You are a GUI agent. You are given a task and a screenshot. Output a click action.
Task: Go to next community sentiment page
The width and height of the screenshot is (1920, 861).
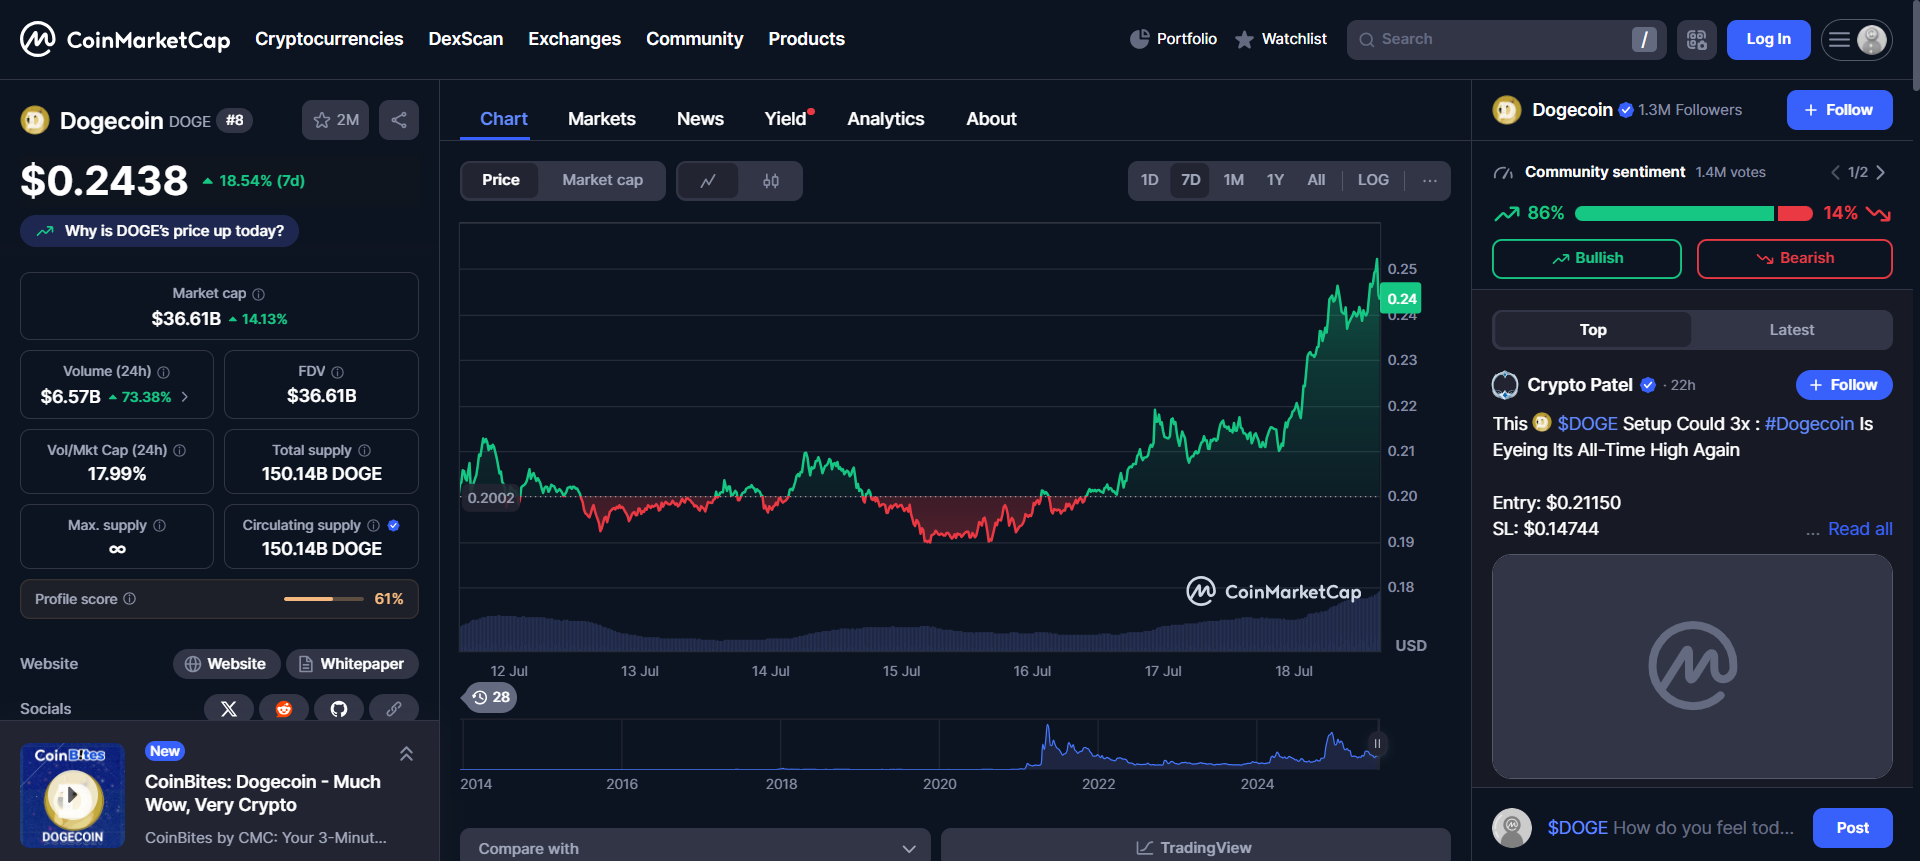(x=1881, y=173)
